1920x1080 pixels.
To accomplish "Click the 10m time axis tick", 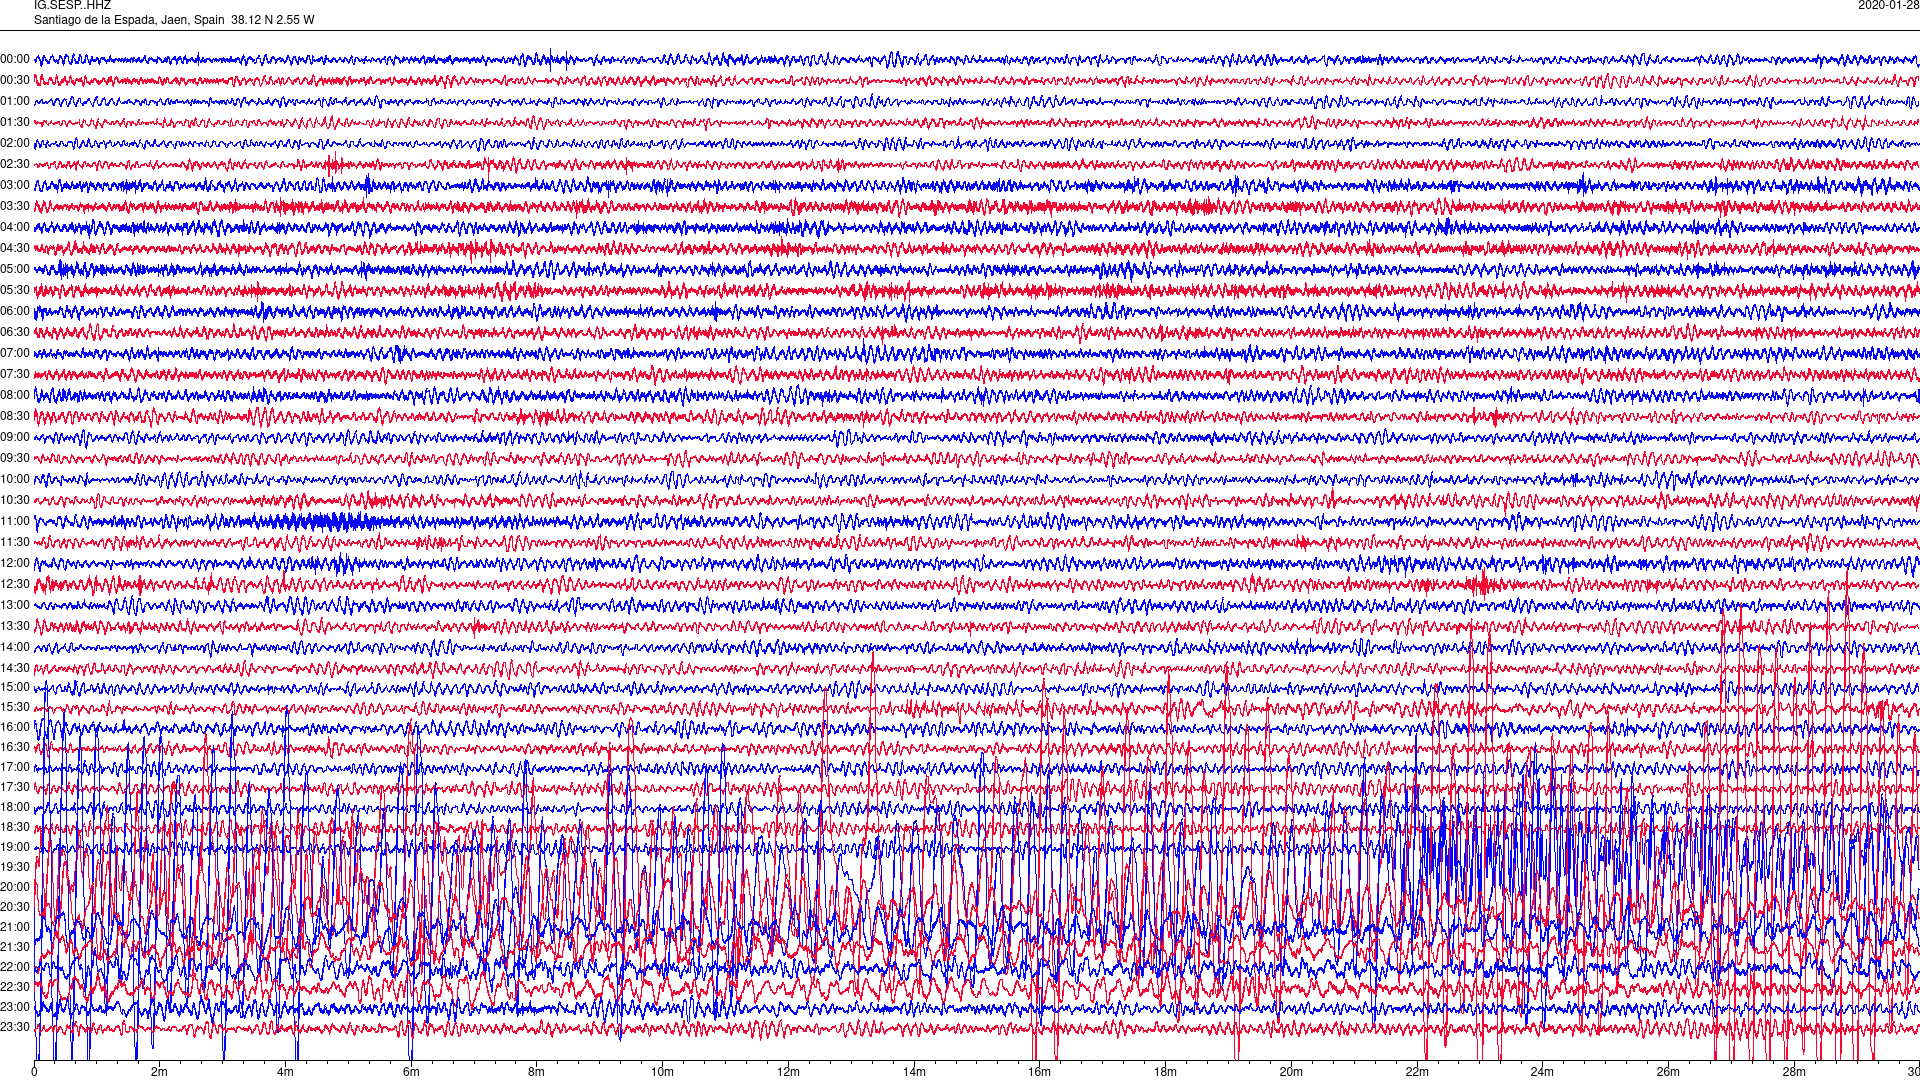I will point(663,1072).
